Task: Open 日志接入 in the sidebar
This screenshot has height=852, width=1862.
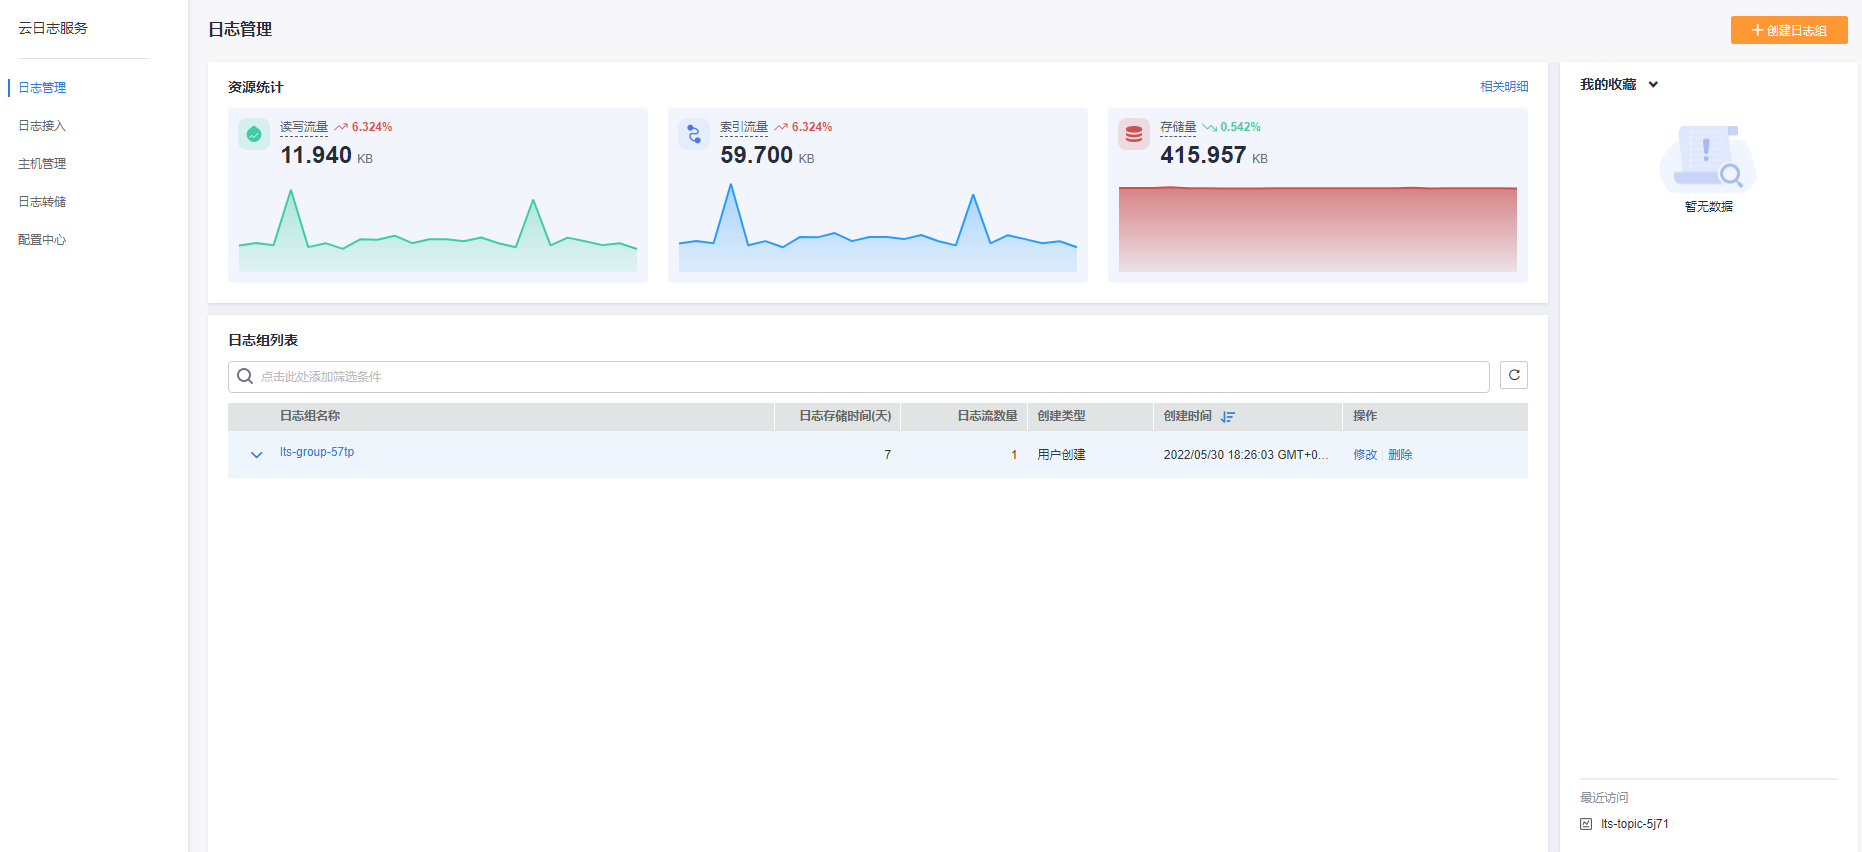Action: (x=42, y=126)
